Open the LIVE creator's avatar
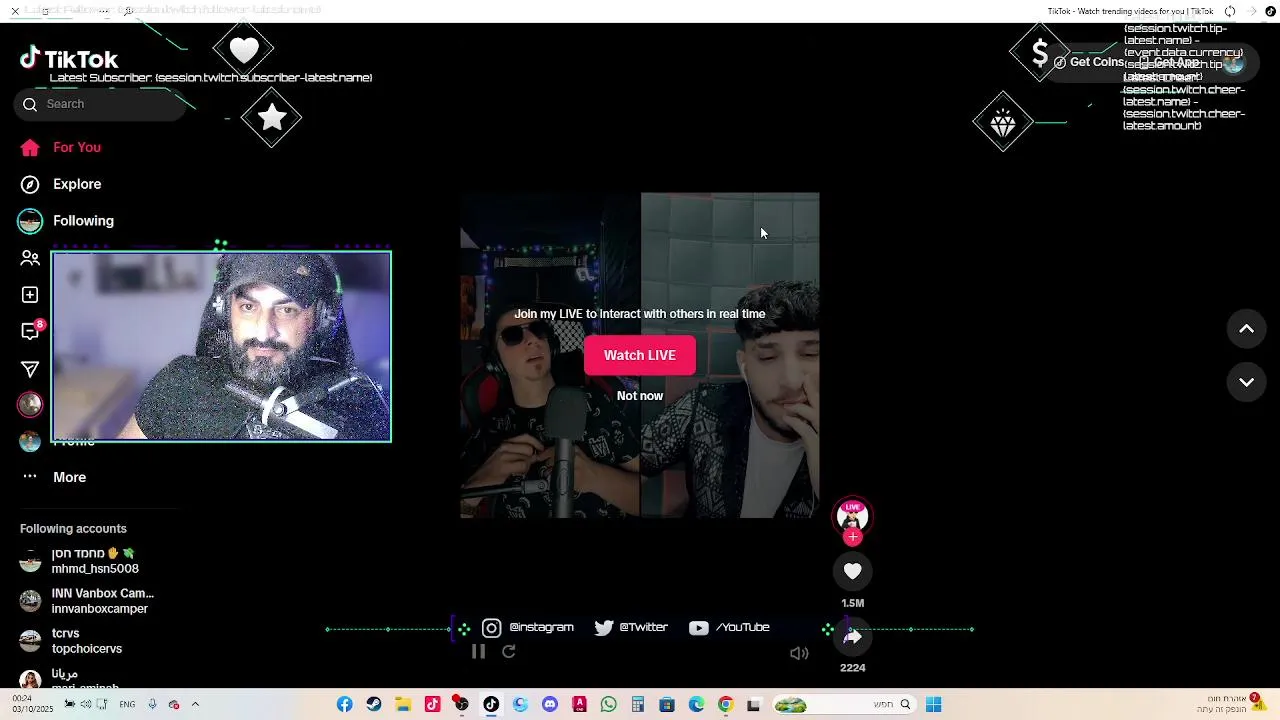The height and width of the screenshot is (720, 1280). pos(852,515)
